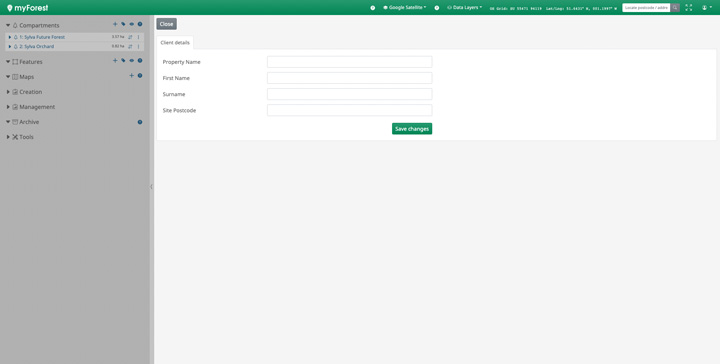
Task: Click the First Name field
Action: pyautogui.click(x=349, y=78)
